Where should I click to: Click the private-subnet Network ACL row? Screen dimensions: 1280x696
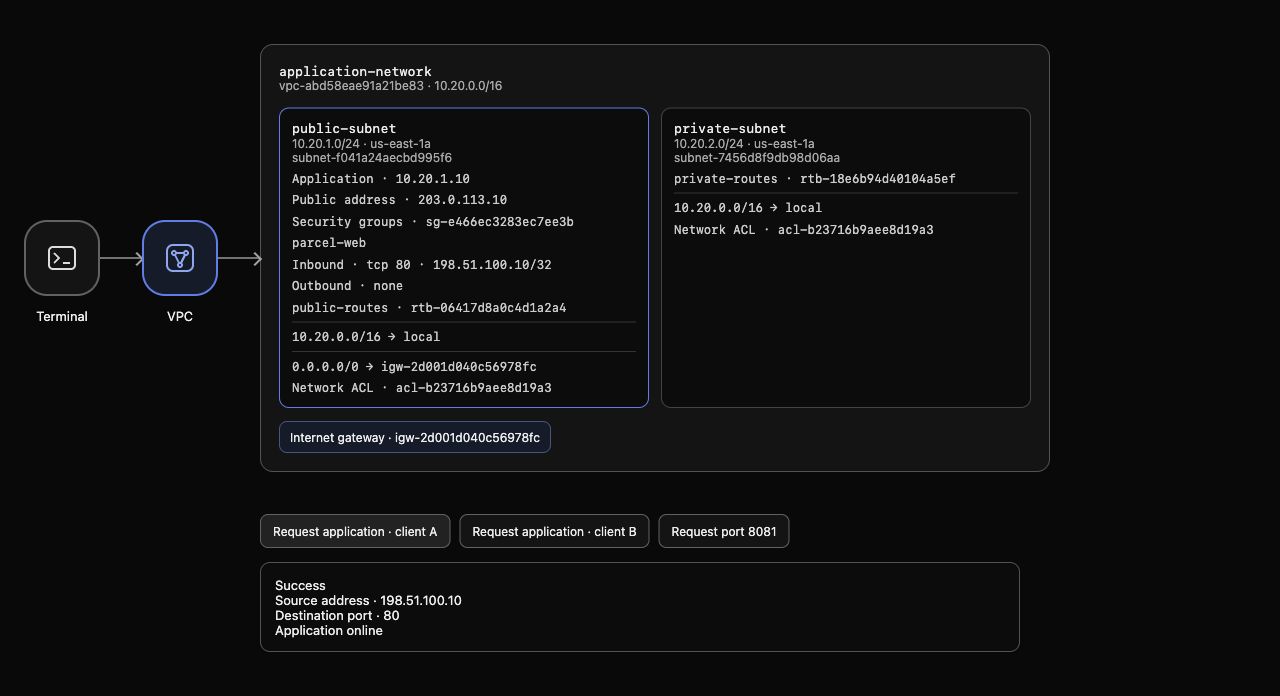click(804, 230)
